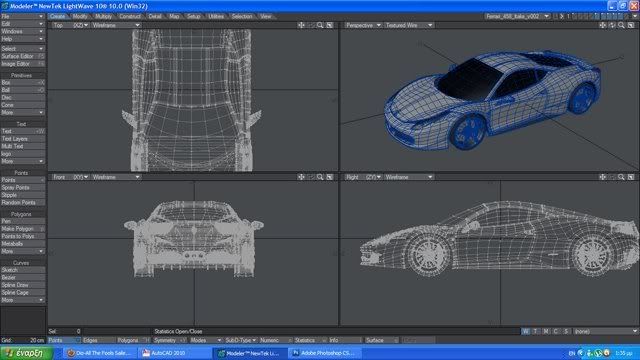The height and width of the screenshot is (360, 640).
Task: Click the rotate icon in the Perspective viewport header
Action: coord(612,25)
